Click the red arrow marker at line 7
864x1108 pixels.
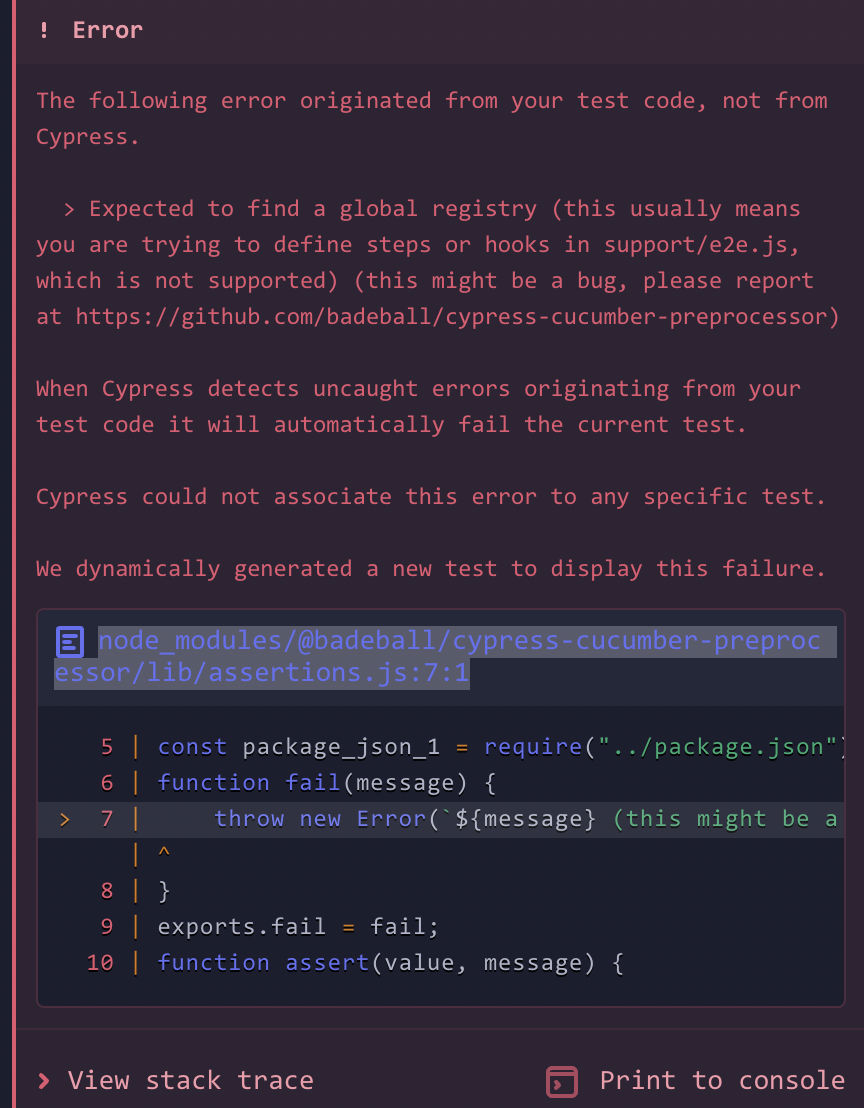(x=63, y=818)
